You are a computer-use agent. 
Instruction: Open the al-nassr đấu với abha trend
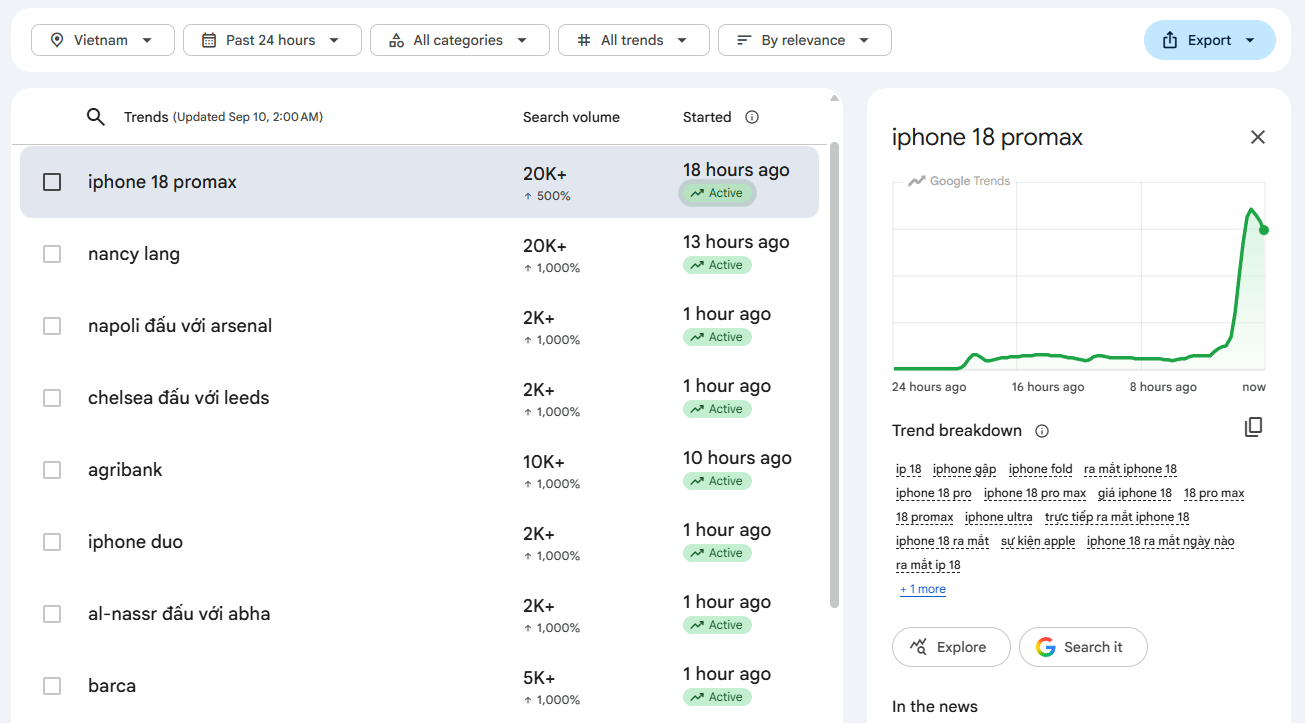pos(419,614)
